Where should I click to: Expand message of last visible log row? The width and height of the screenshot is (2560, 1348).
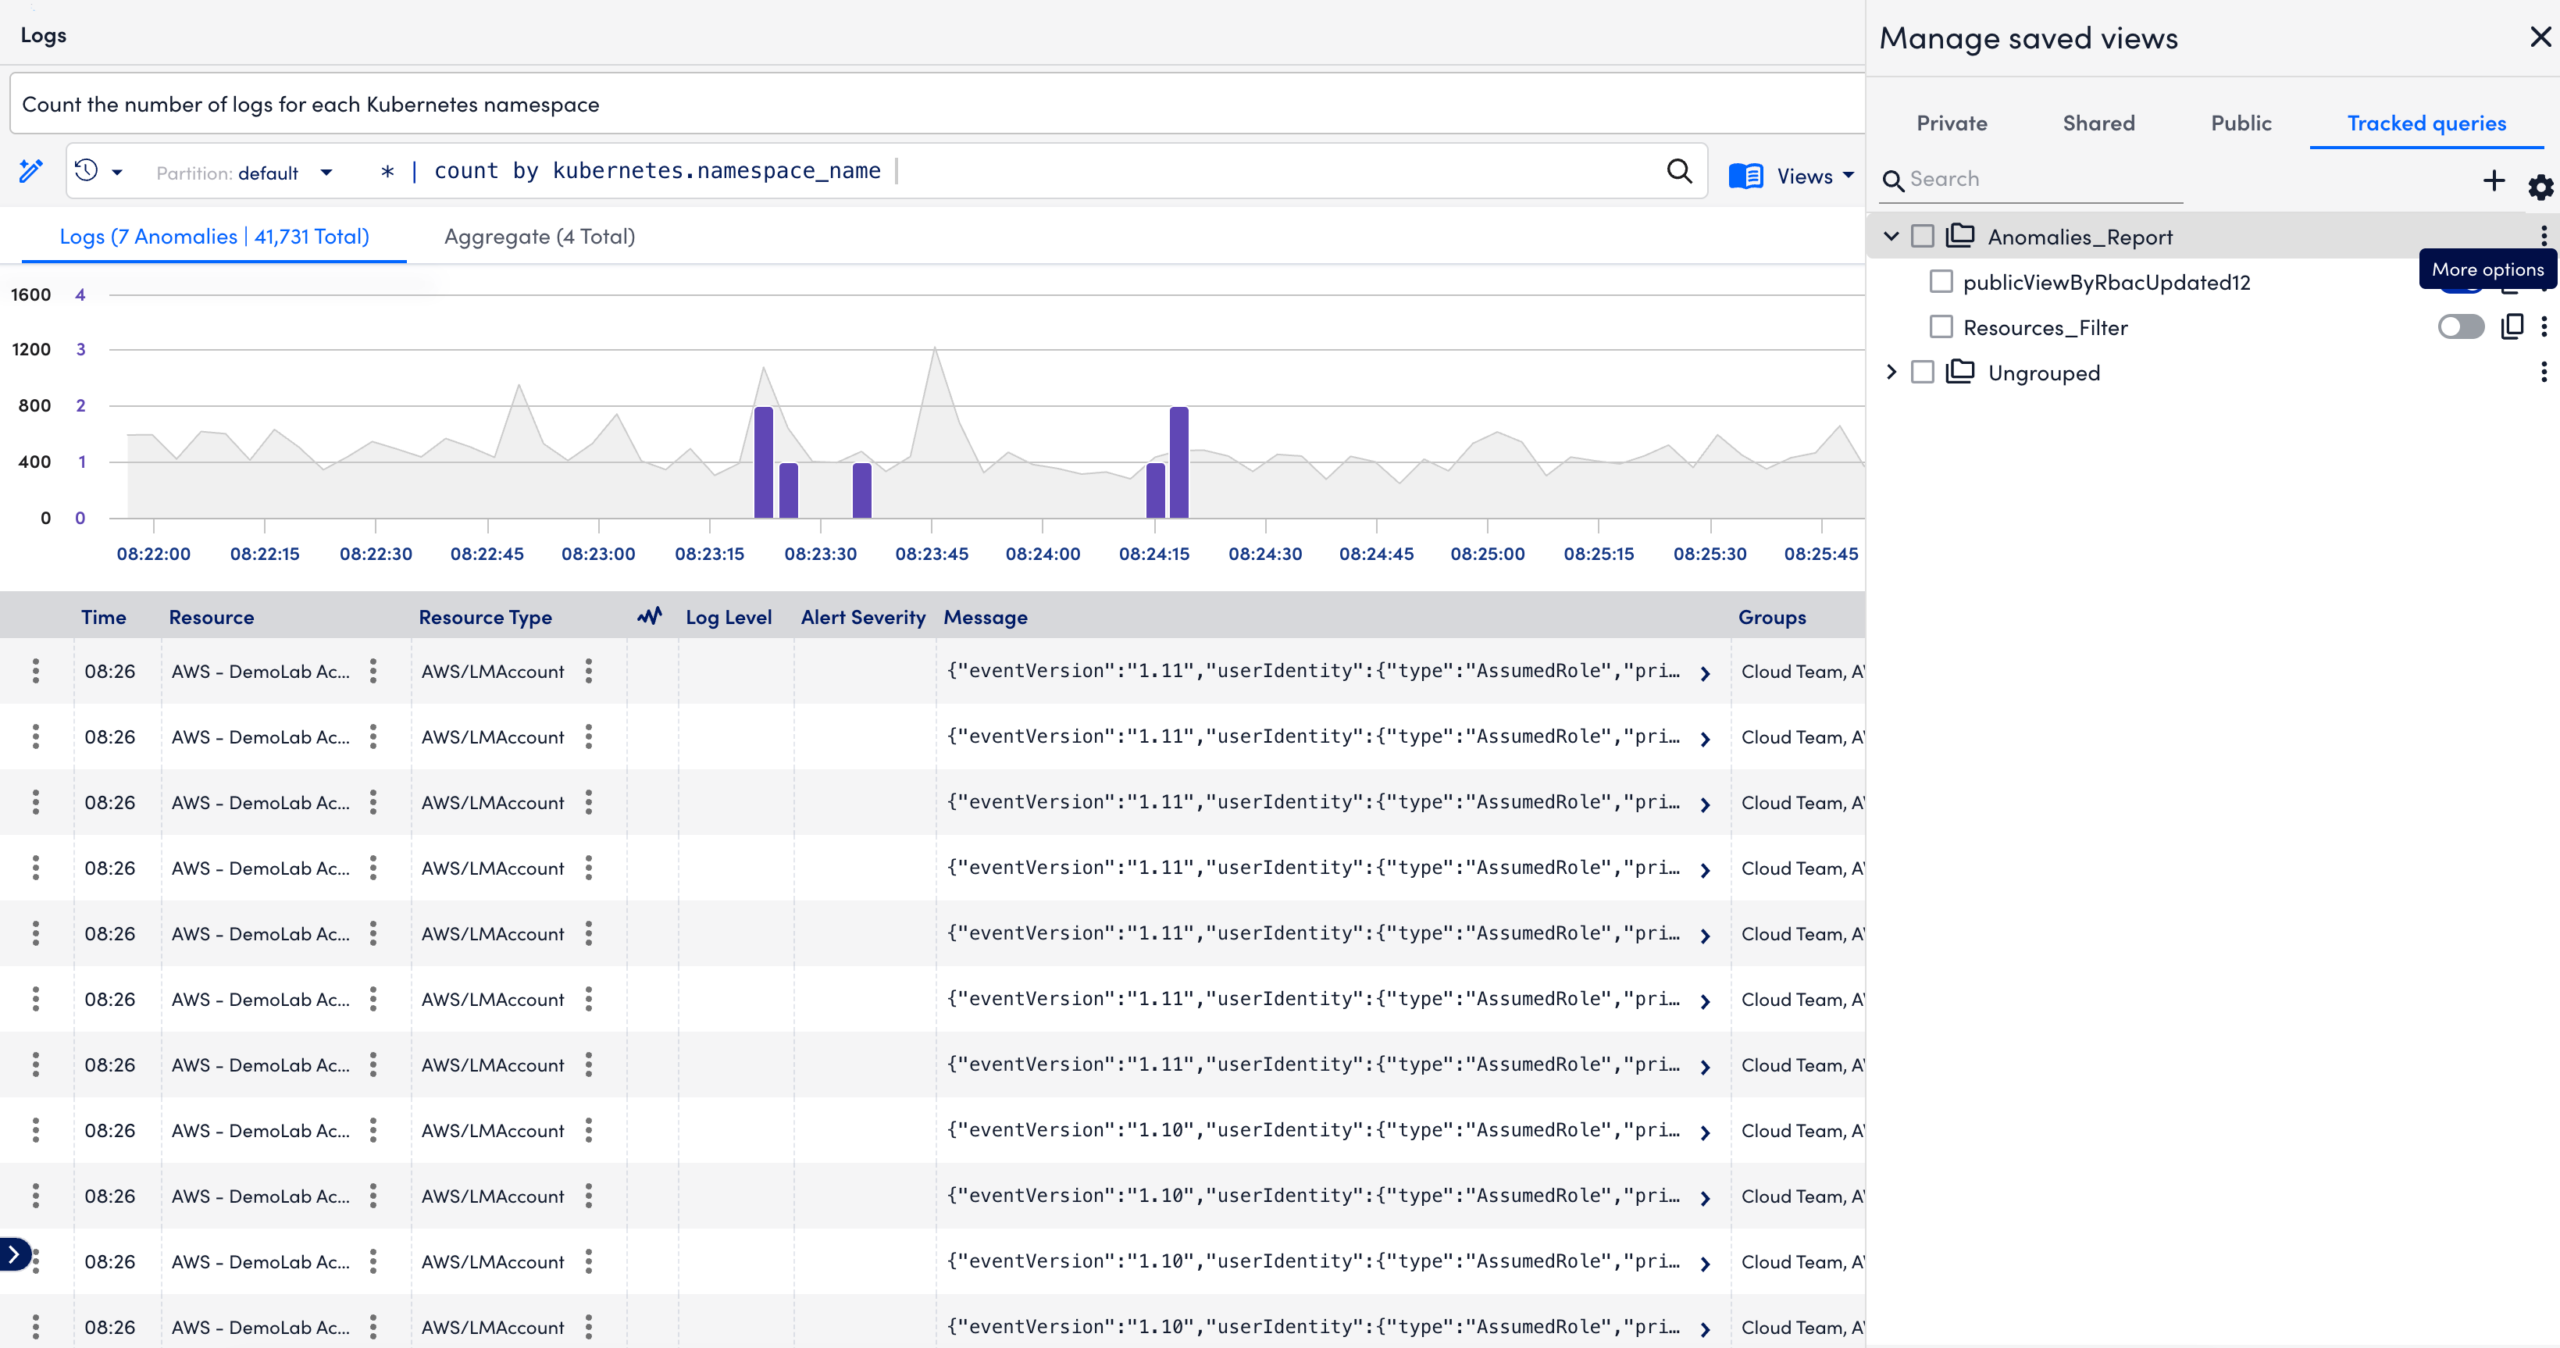coord(1705,1330)
